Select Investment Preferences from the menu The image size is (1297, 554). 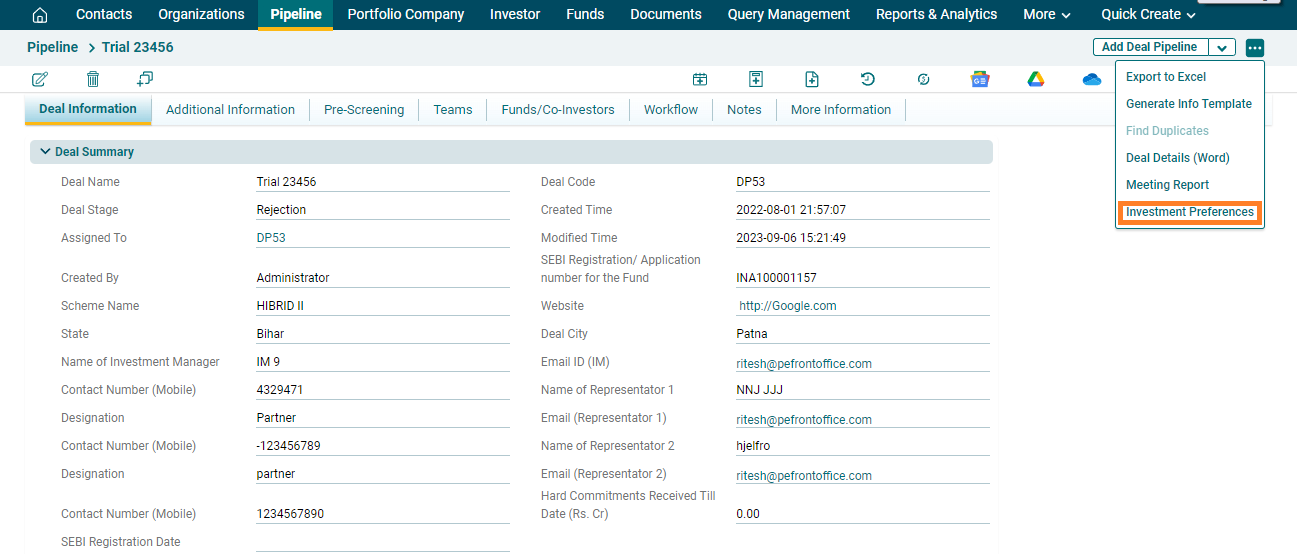[x=1189, y=212]
